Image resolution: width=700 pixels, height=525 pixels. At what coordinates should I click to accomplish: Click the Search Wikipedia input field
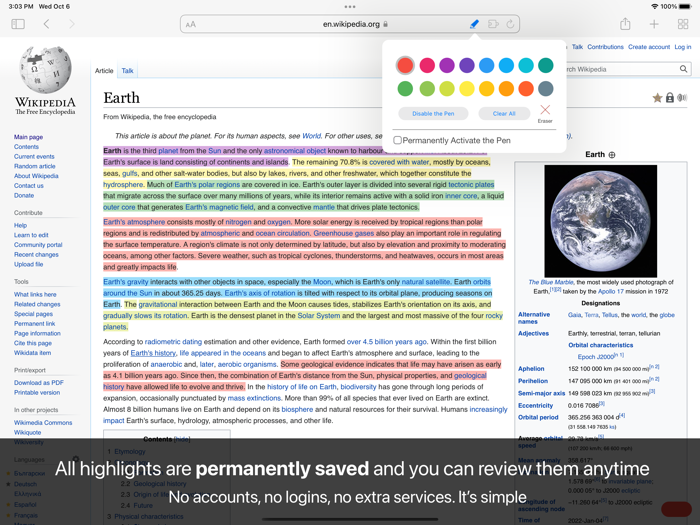623,69
